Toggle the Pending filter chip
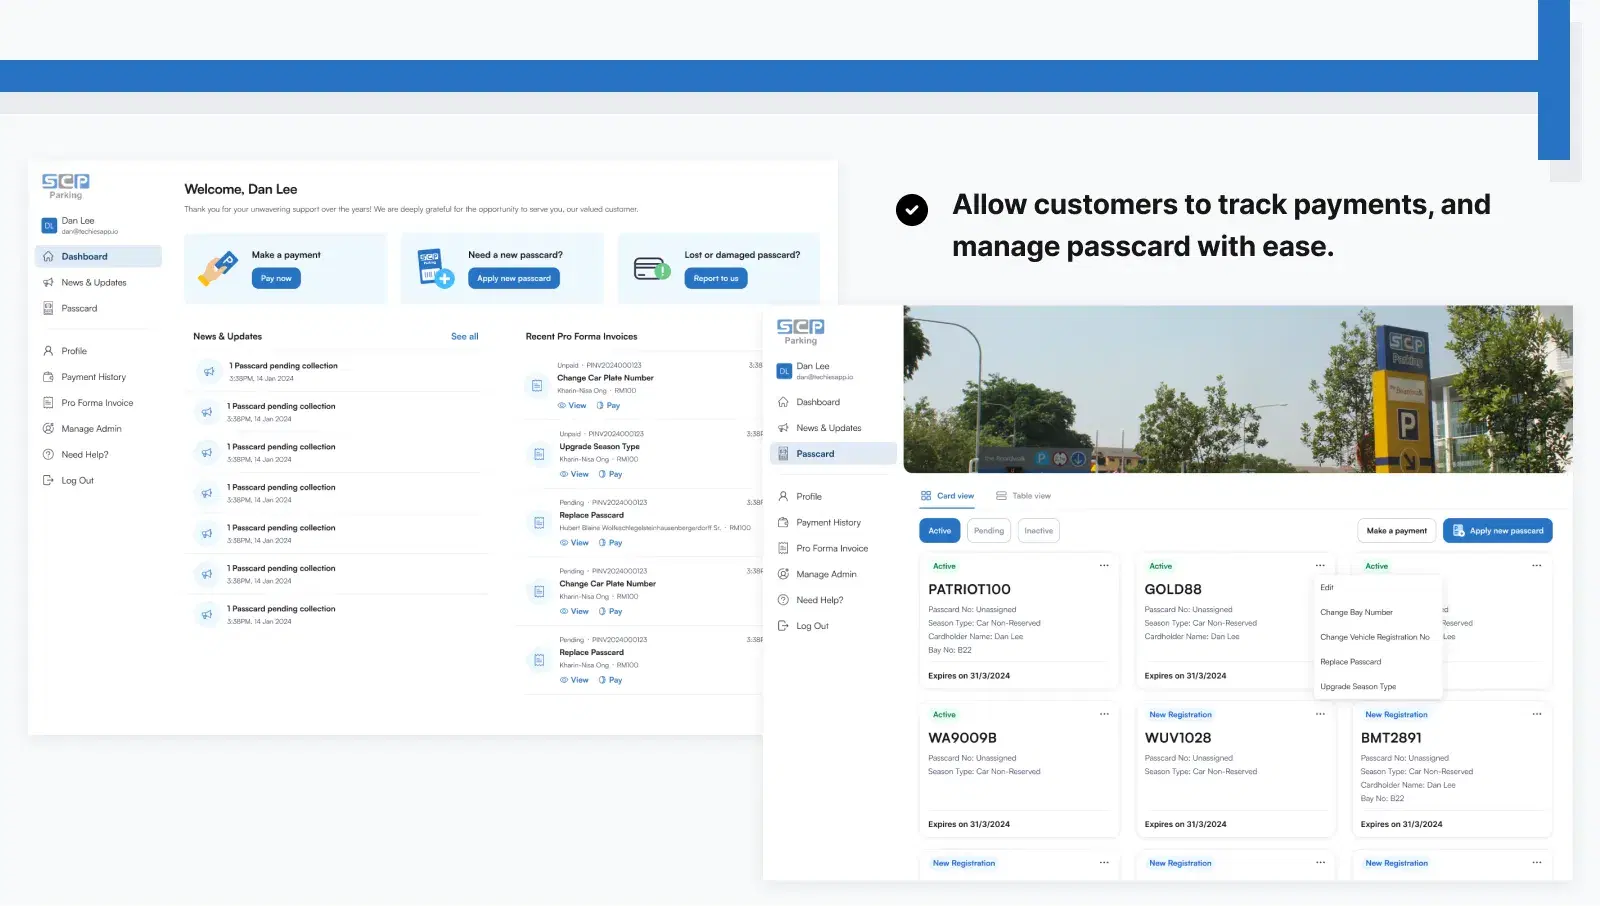The width and height of the screenshot is (1600, 906). (x=989, y=531)
